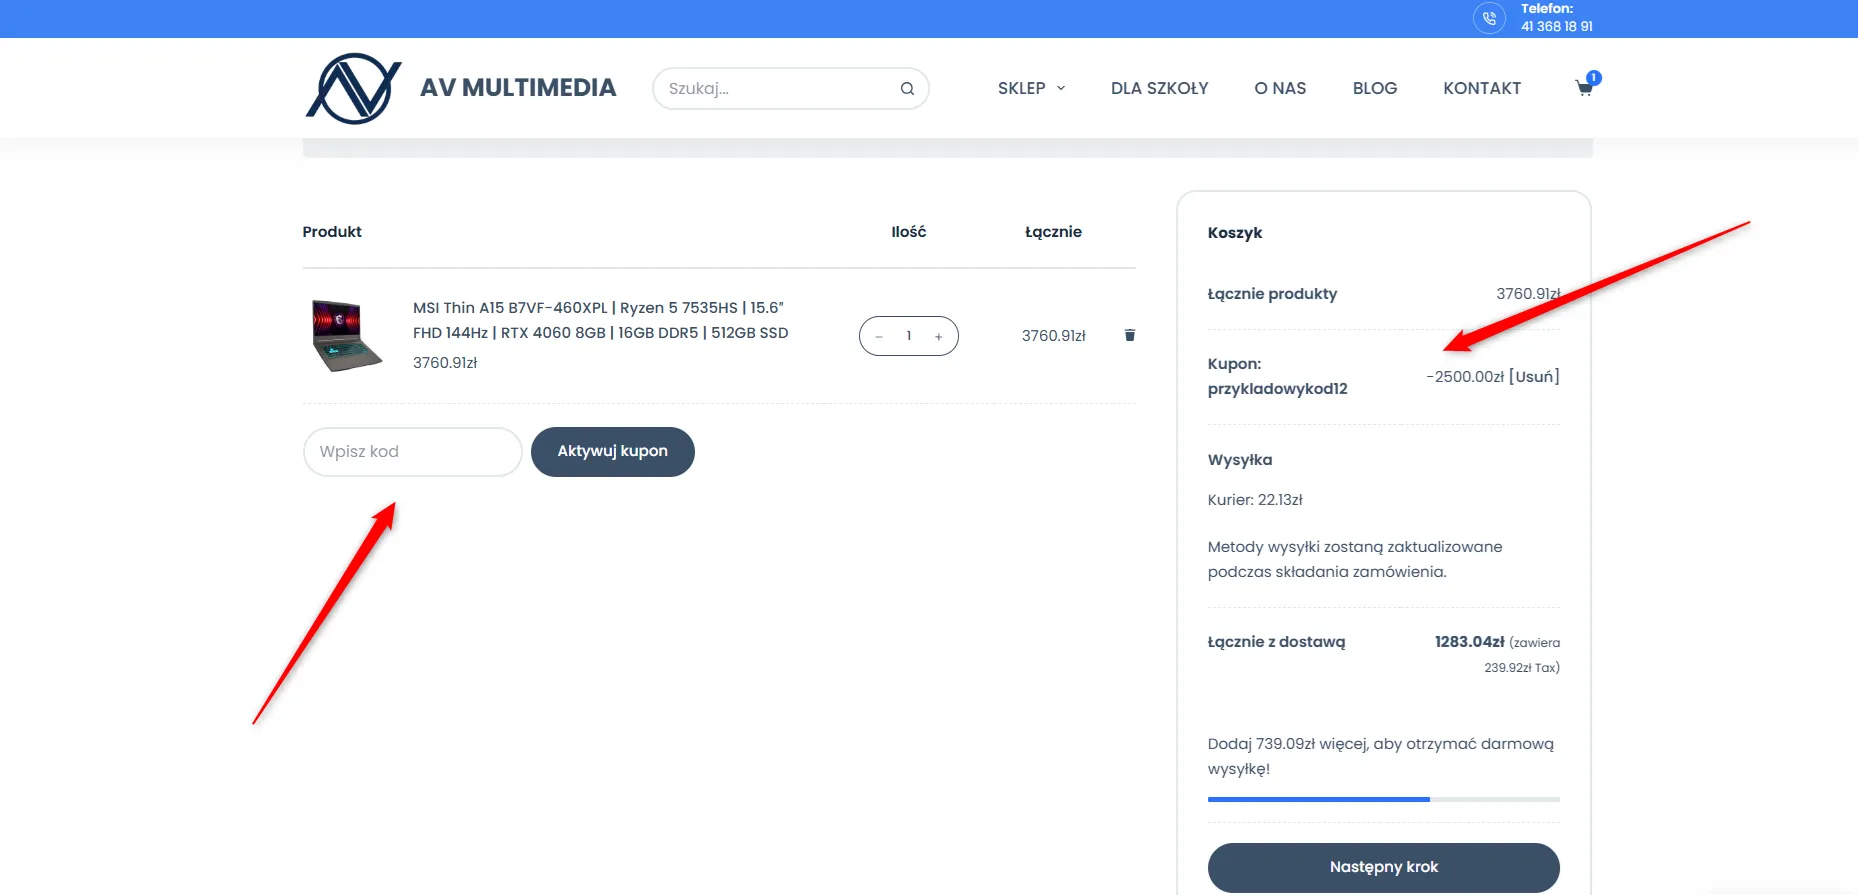Increase quantity with plus button

click(939, 336)
